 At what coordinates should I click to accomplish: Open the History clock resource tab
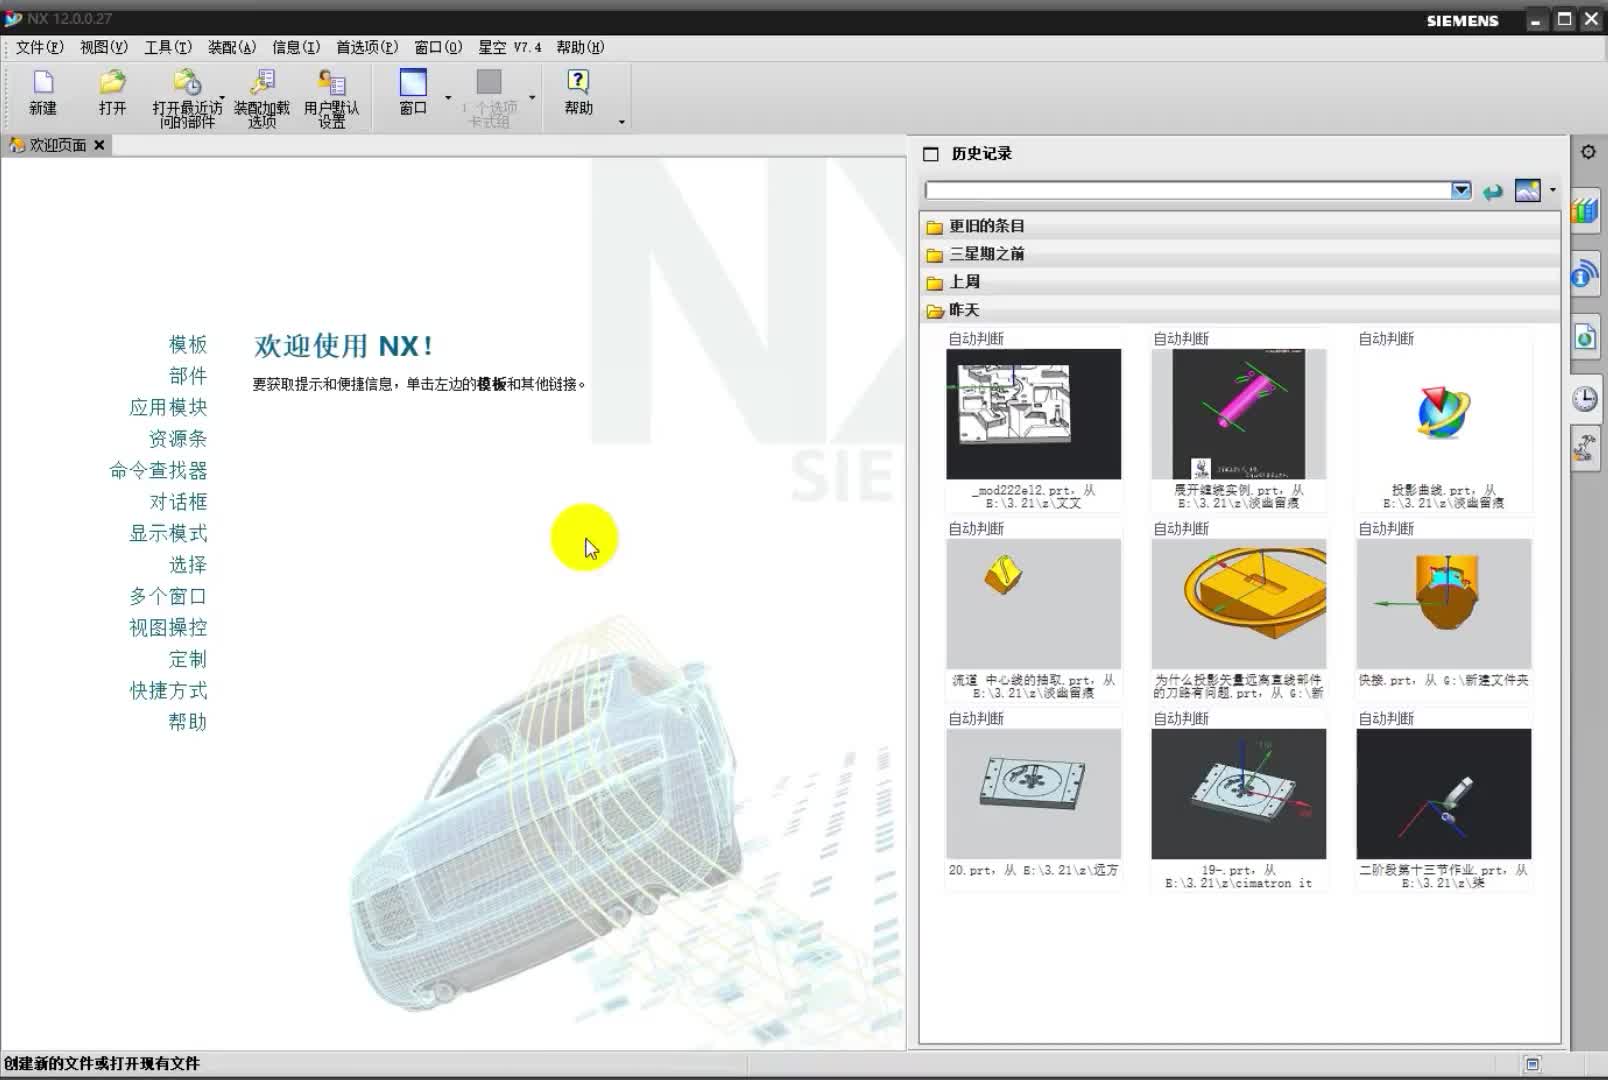click(x=1585, y=399)
